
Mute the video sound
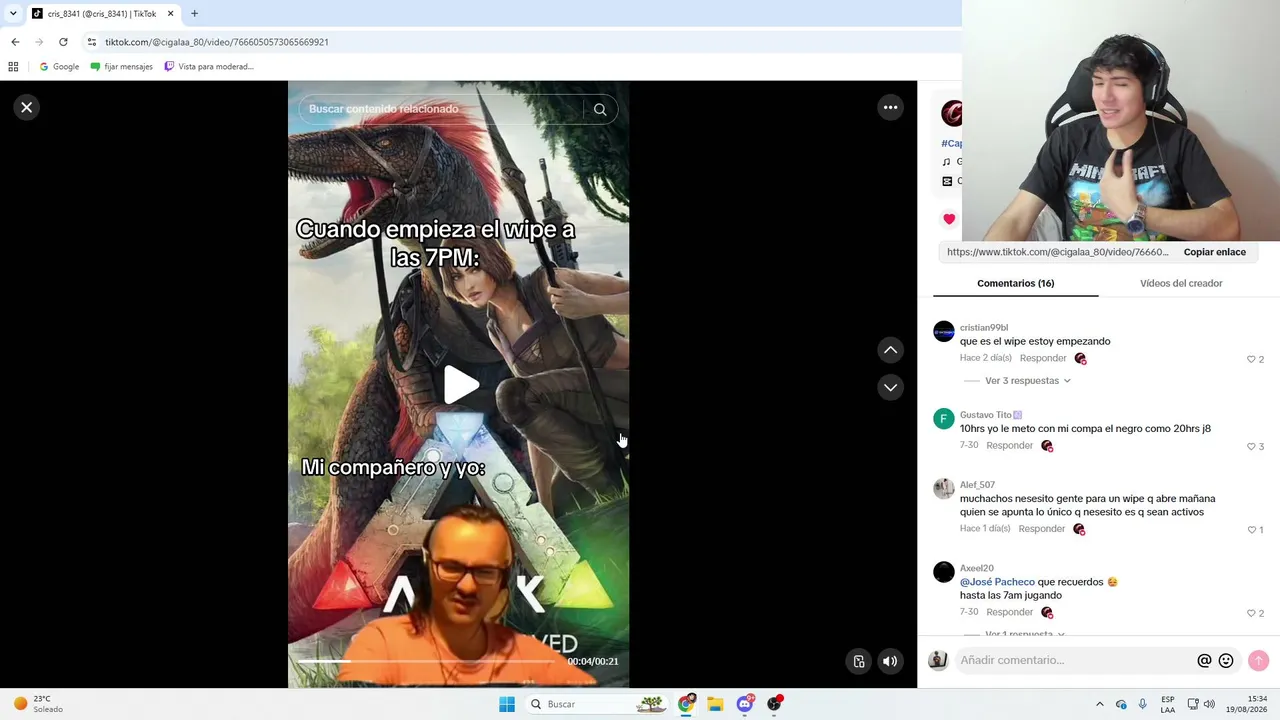click(890, 661)
